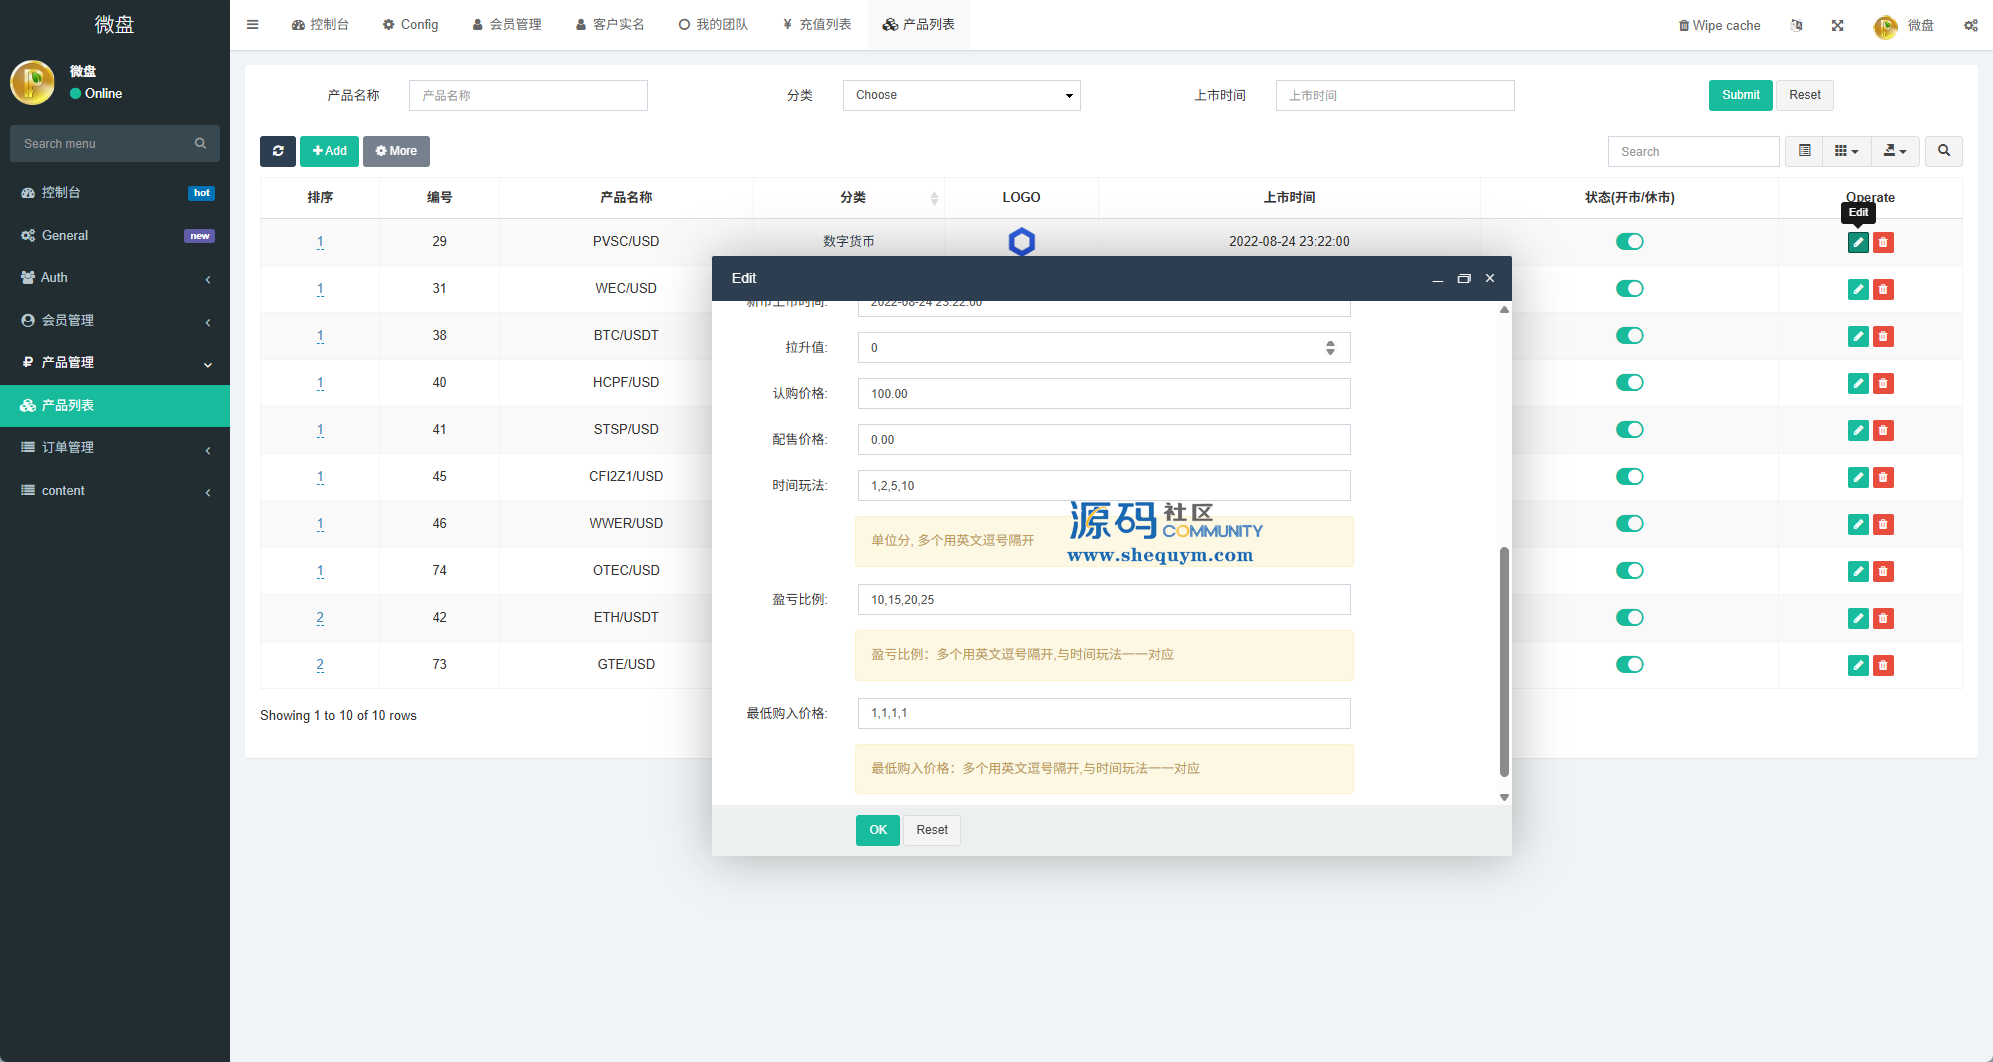Open the columns grid dropdown
Screen dimensions: 1993x1062
tap(1846, 151)
